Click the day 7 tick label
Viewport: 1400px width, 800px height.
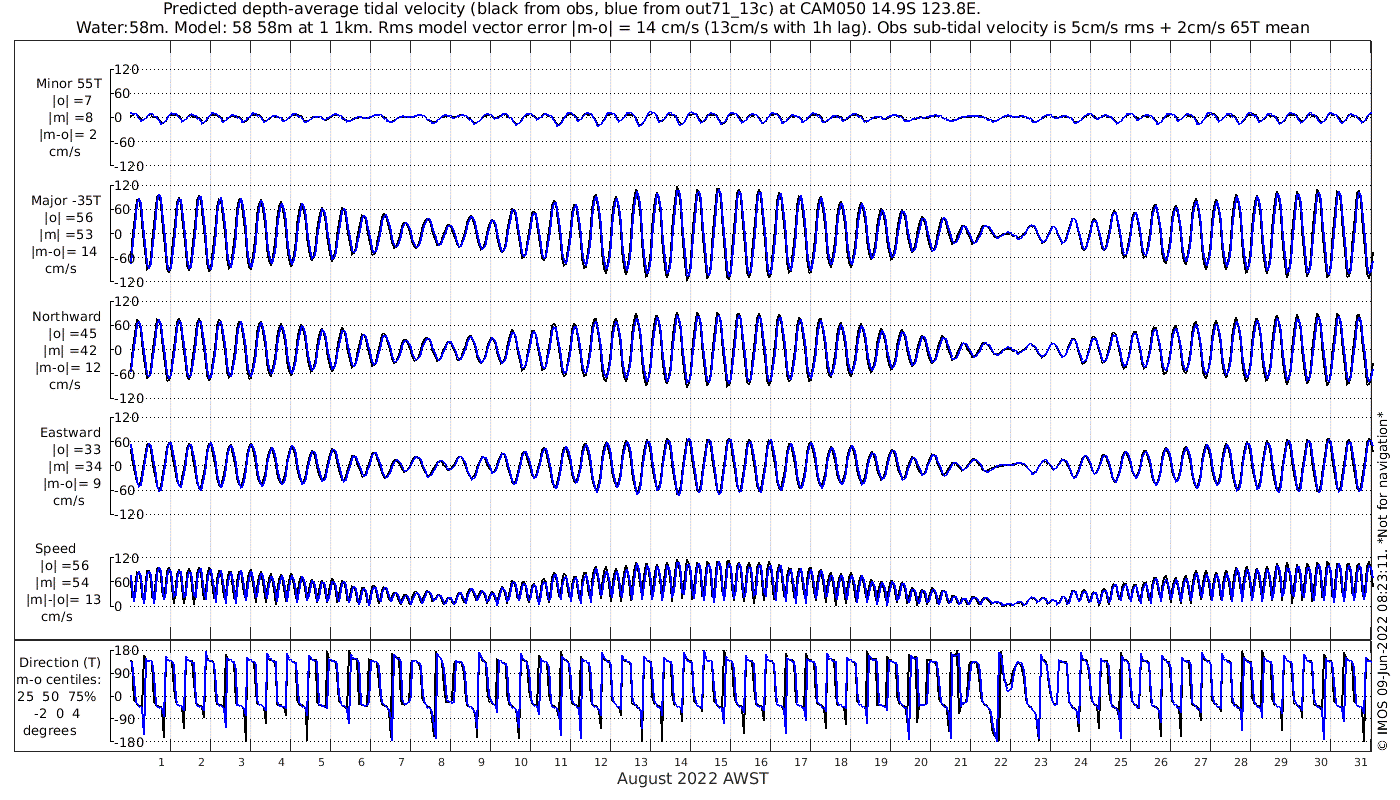[x=401, y=761]
